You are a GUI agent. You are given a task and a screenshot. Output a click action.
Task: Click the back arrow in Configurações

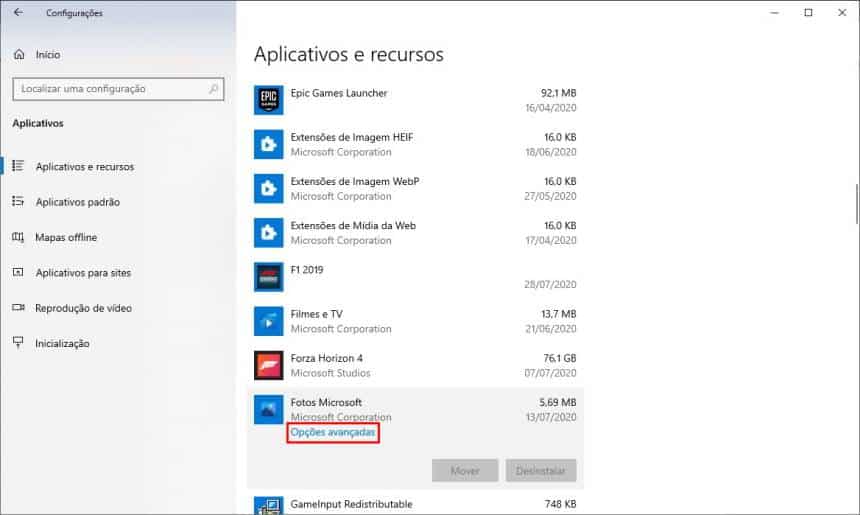coord(18,12)
